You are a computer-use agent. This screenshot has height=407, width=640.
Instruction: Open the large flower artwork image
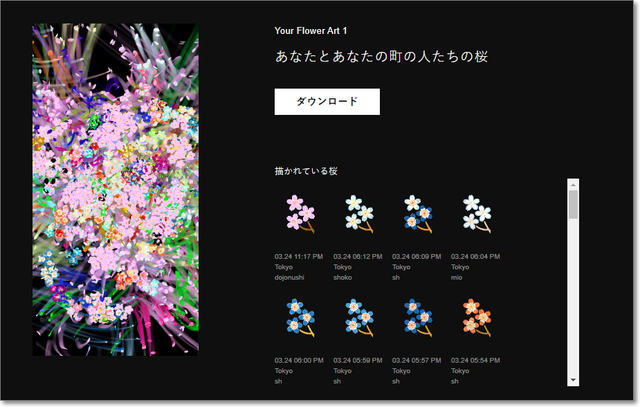tap(115, 190)
